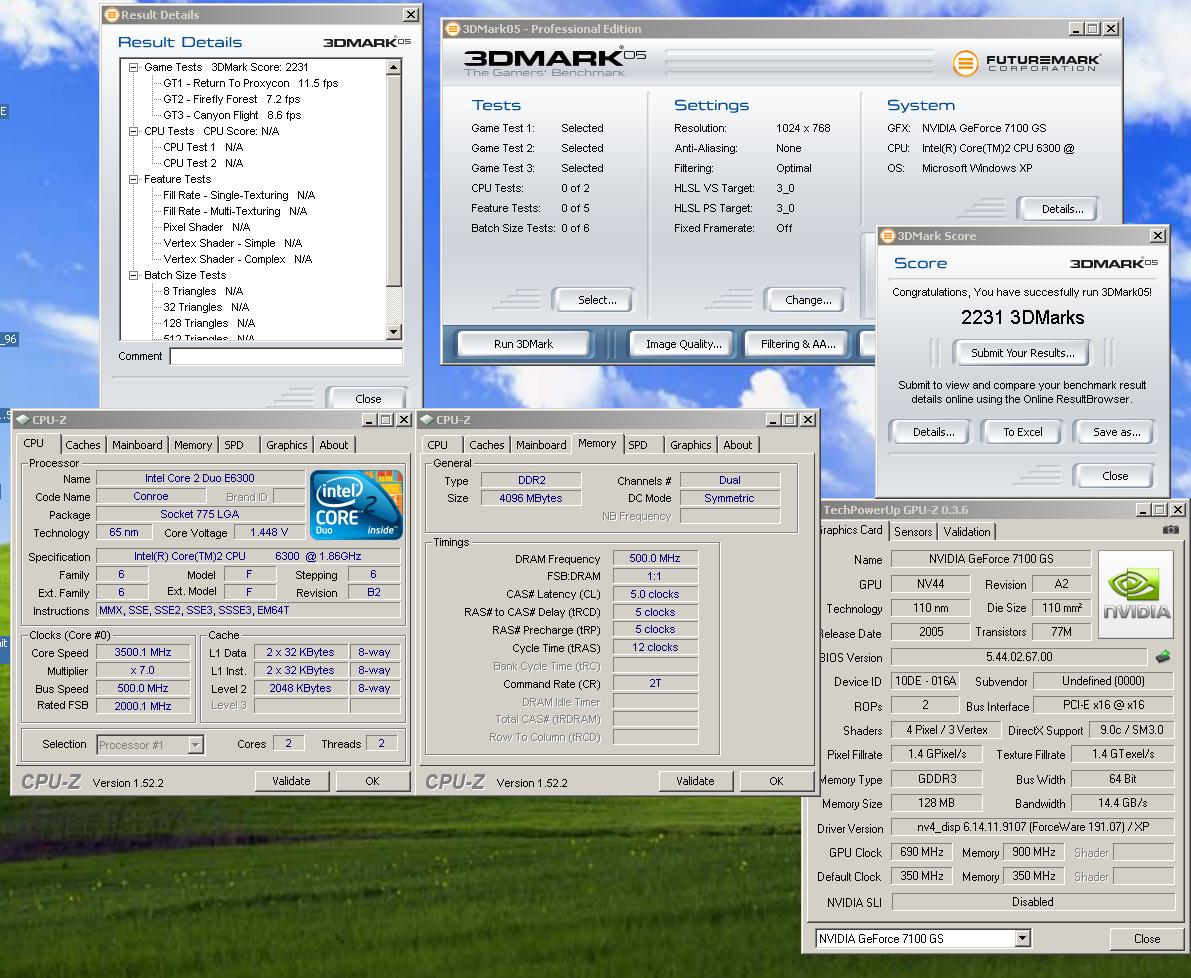Click the Intel Core 2 Duo logo in CPU-Z
Screen dimensions: 1191x978
point(356,504)
